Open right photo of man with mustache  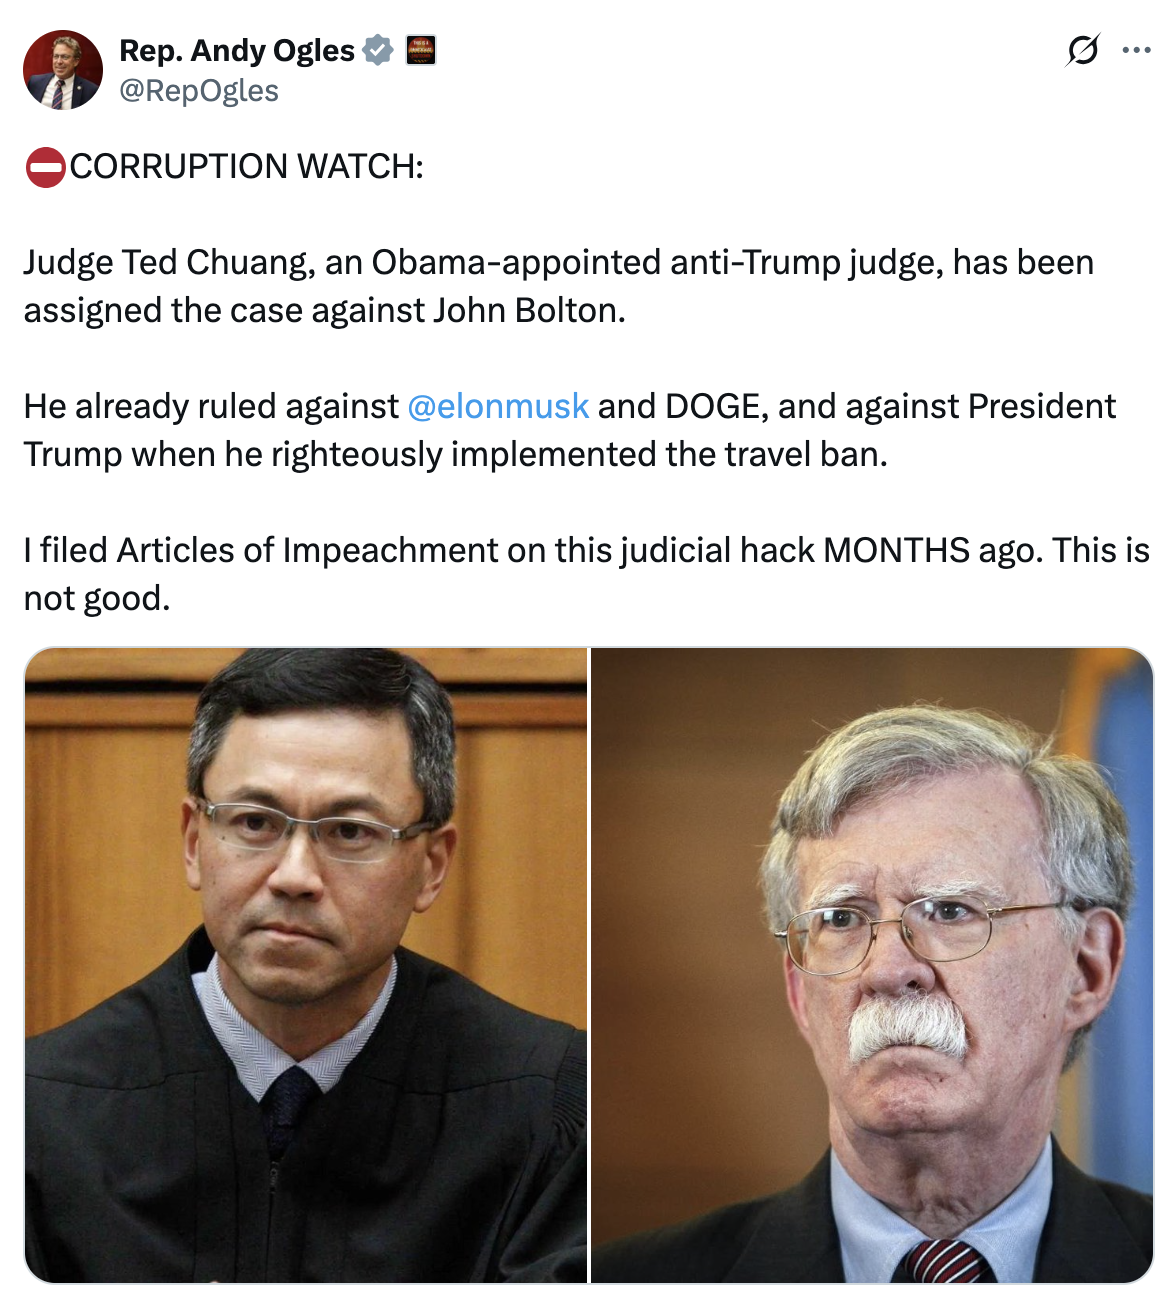pyautogui.click(x=872, y=965)
